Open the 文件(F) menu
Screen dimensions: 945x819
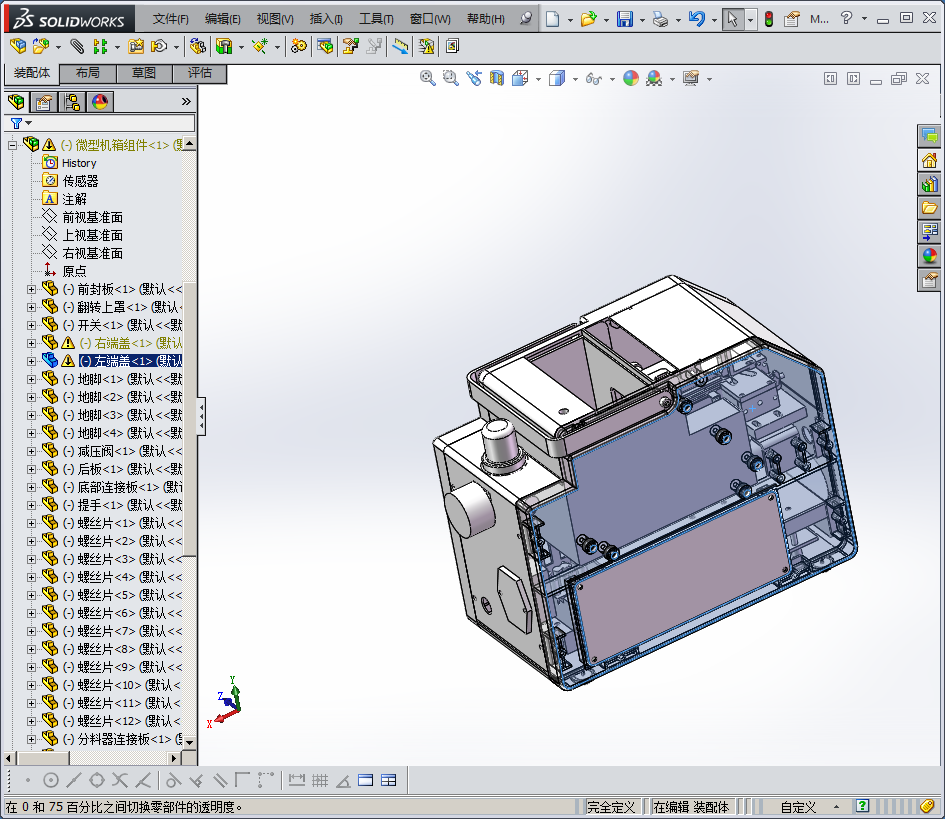coord(171,19)
